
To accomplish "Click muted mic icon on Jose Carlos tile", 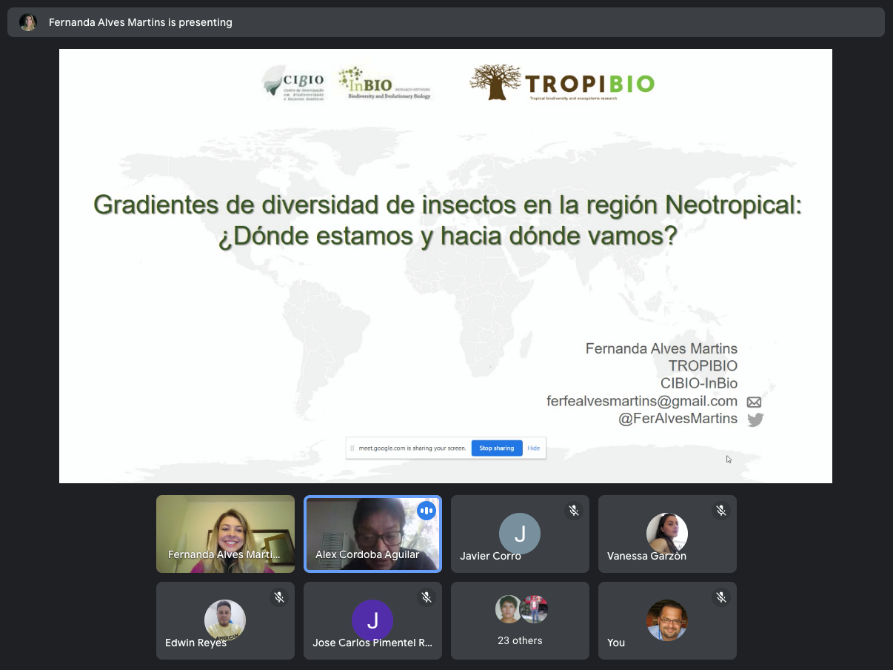I will (x=427, y=597).
